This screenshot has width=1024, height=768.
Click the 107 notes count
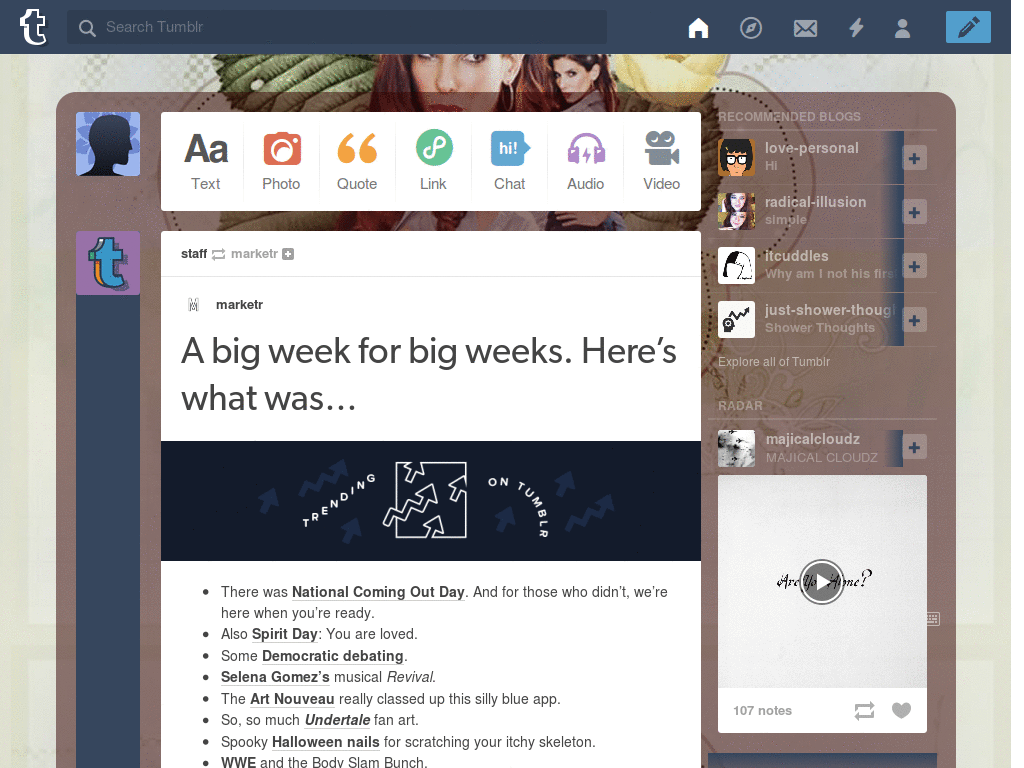point(762,711)
